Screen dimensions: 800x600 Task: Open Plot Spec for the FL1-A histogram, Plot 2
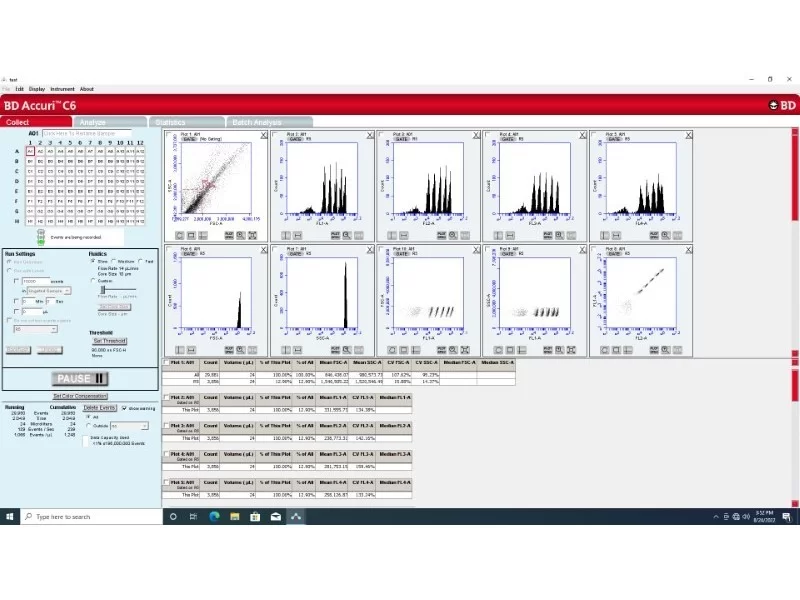(335, 235)
